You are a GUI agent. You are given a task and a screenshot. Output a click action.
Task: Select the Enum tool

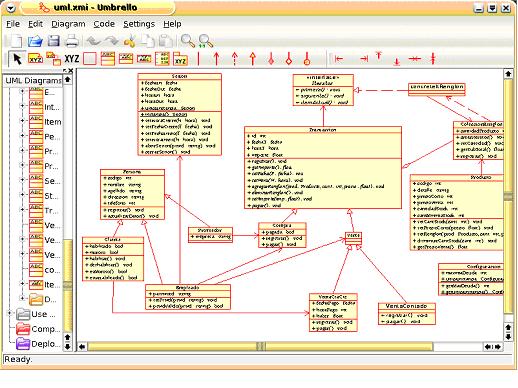[x=162, y=59]
